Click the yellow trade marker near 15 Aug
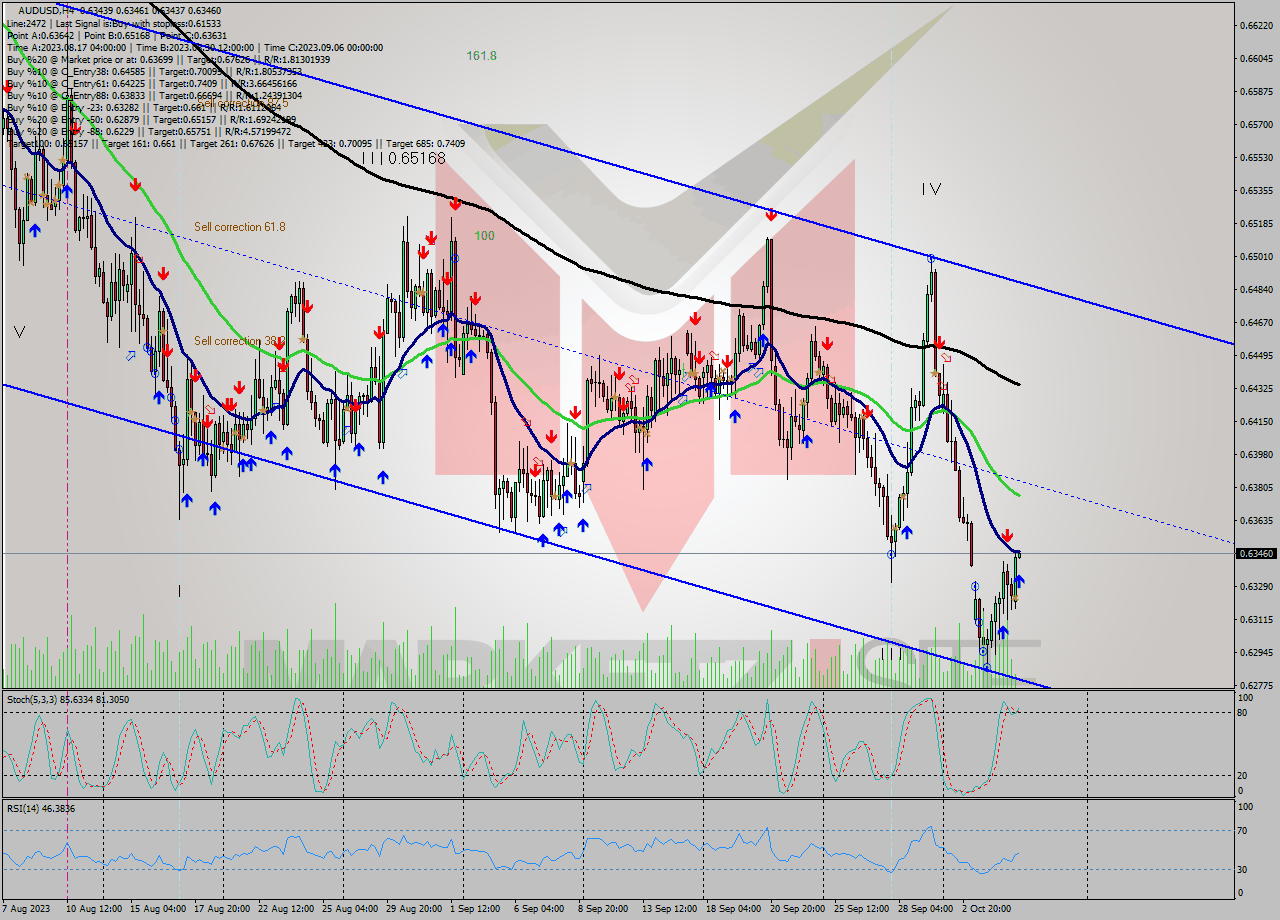Image resolution: width=1280 pixels, height=920 pixels. coord(163,331)
